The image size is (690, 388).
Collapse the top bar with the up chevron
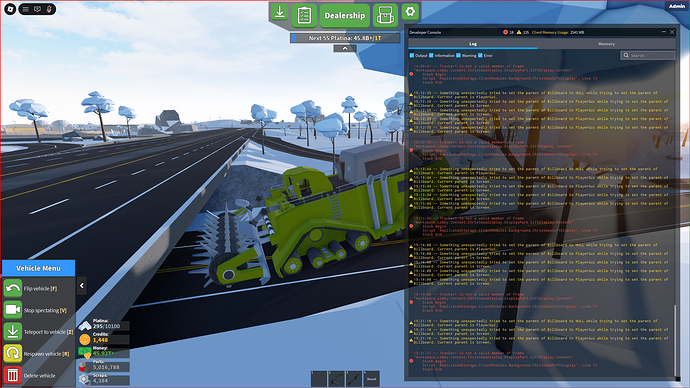345,48
